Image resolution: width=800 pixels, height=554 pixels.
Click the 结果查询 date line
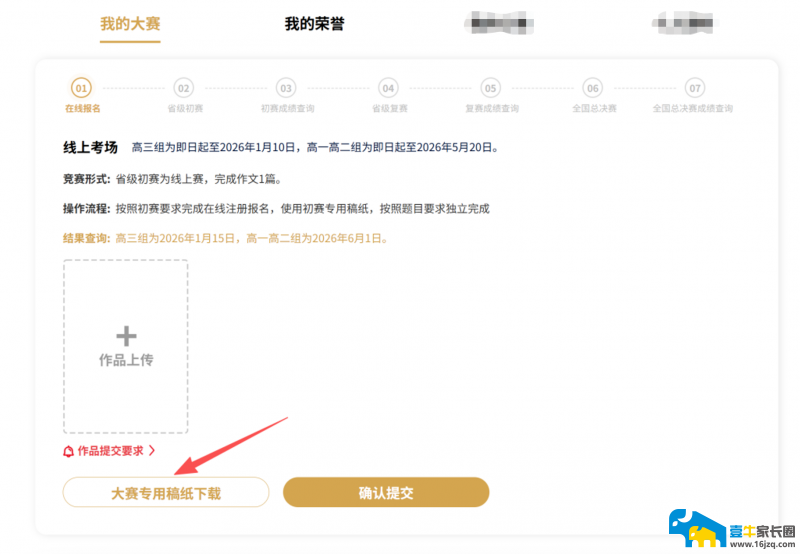click(226, 238)
